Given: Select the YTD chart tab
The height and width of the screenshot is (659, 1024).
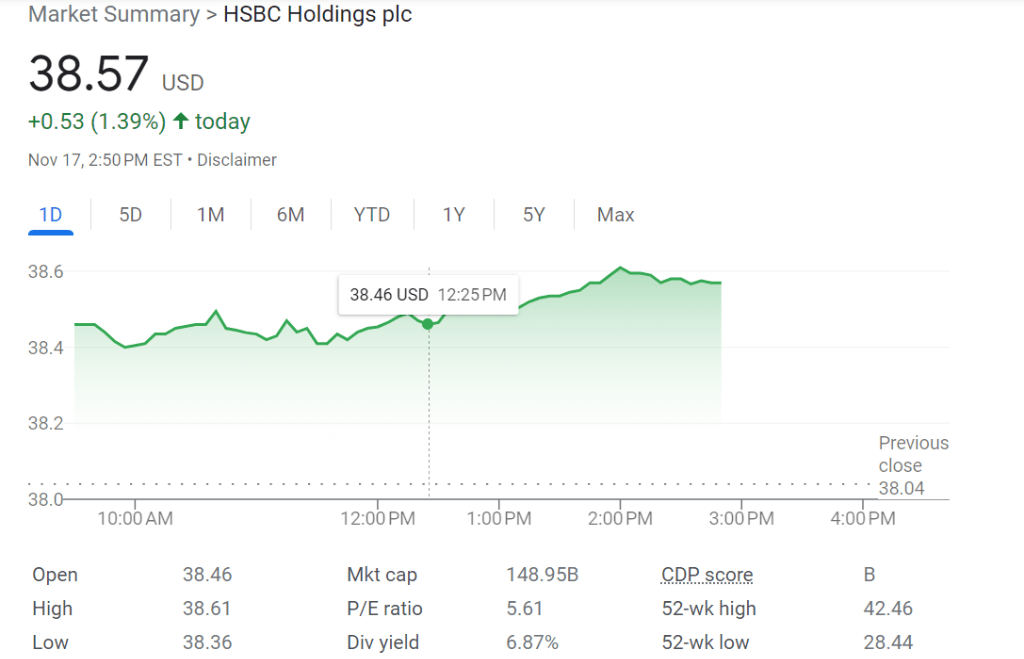Looking at the screenshot, I should pyautogui.click(x=372, y=215).
